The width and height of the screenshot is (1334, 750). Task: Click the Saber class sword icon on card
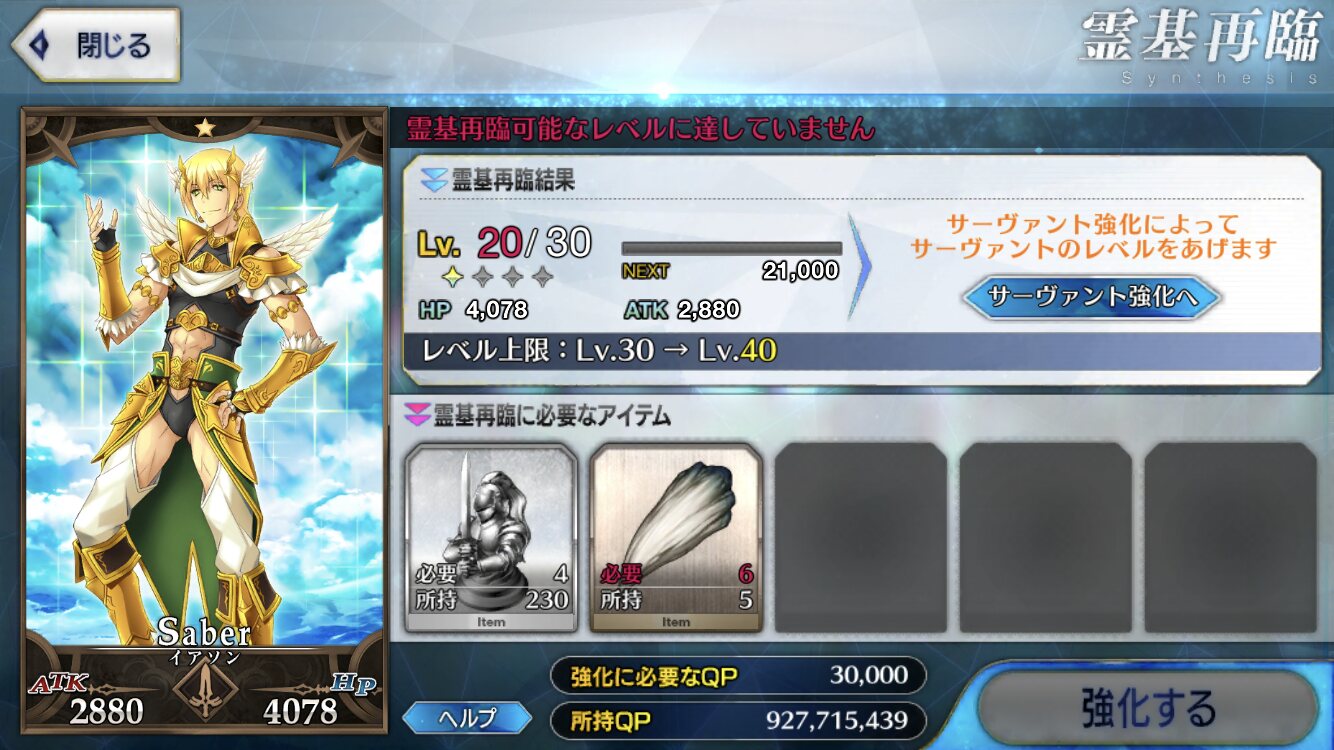coord(206,689)
